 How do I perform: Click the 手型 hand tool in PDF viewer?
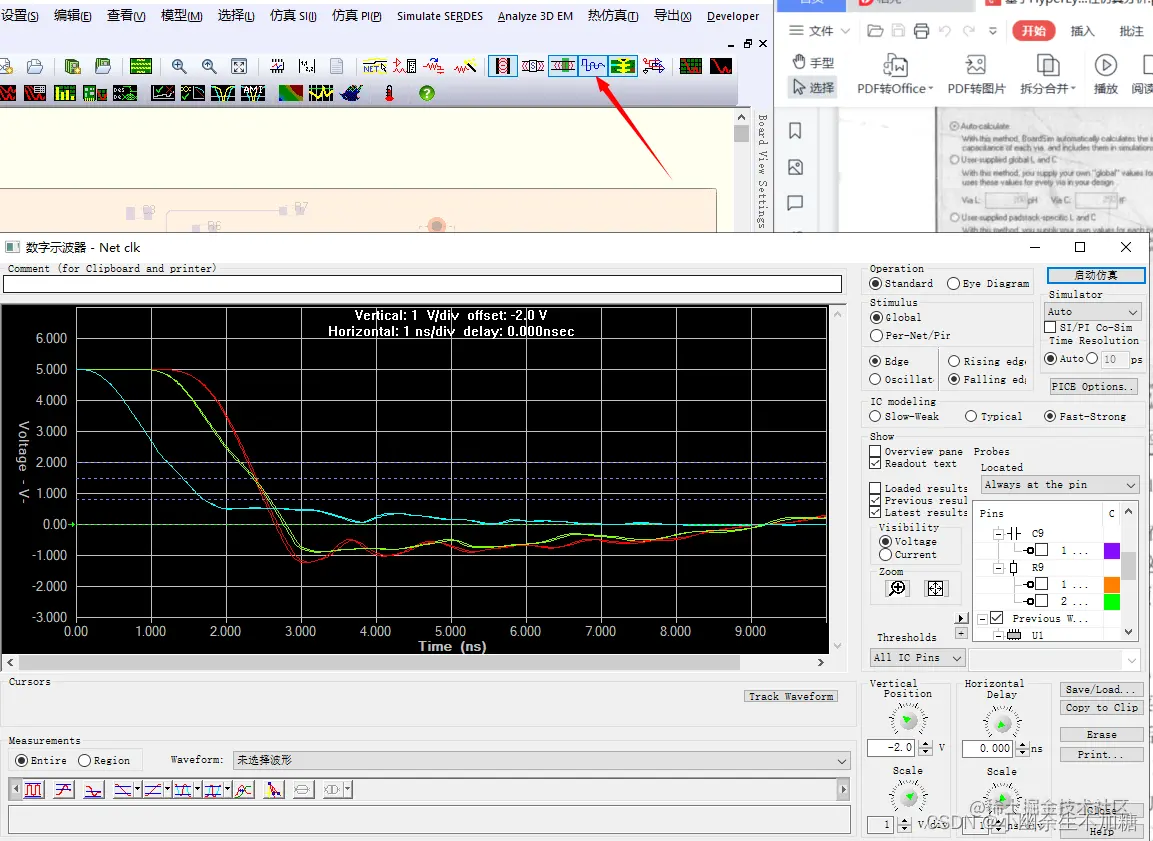(x=812, y=62)
